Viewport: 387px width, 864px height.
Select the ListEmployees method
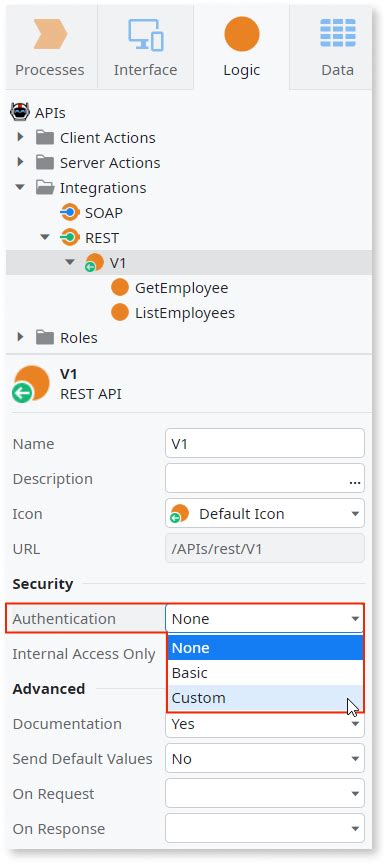[185, 313]
